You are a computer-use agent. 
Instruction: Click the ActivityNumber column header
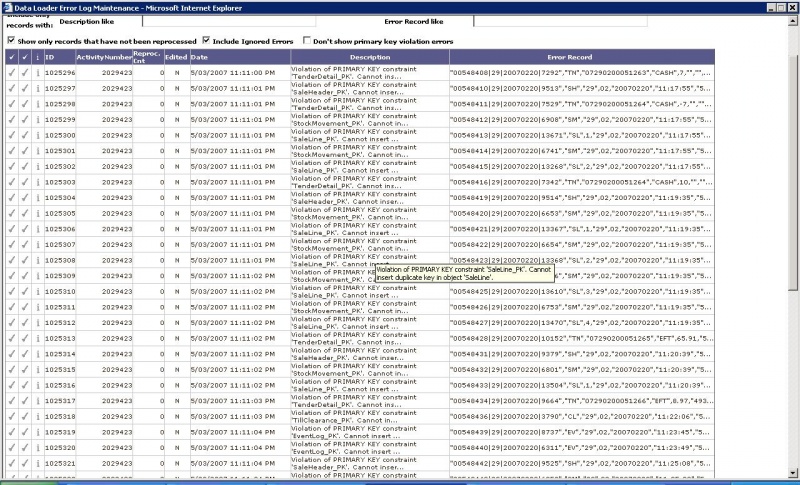pyautogui.click(x=104, y=57)
